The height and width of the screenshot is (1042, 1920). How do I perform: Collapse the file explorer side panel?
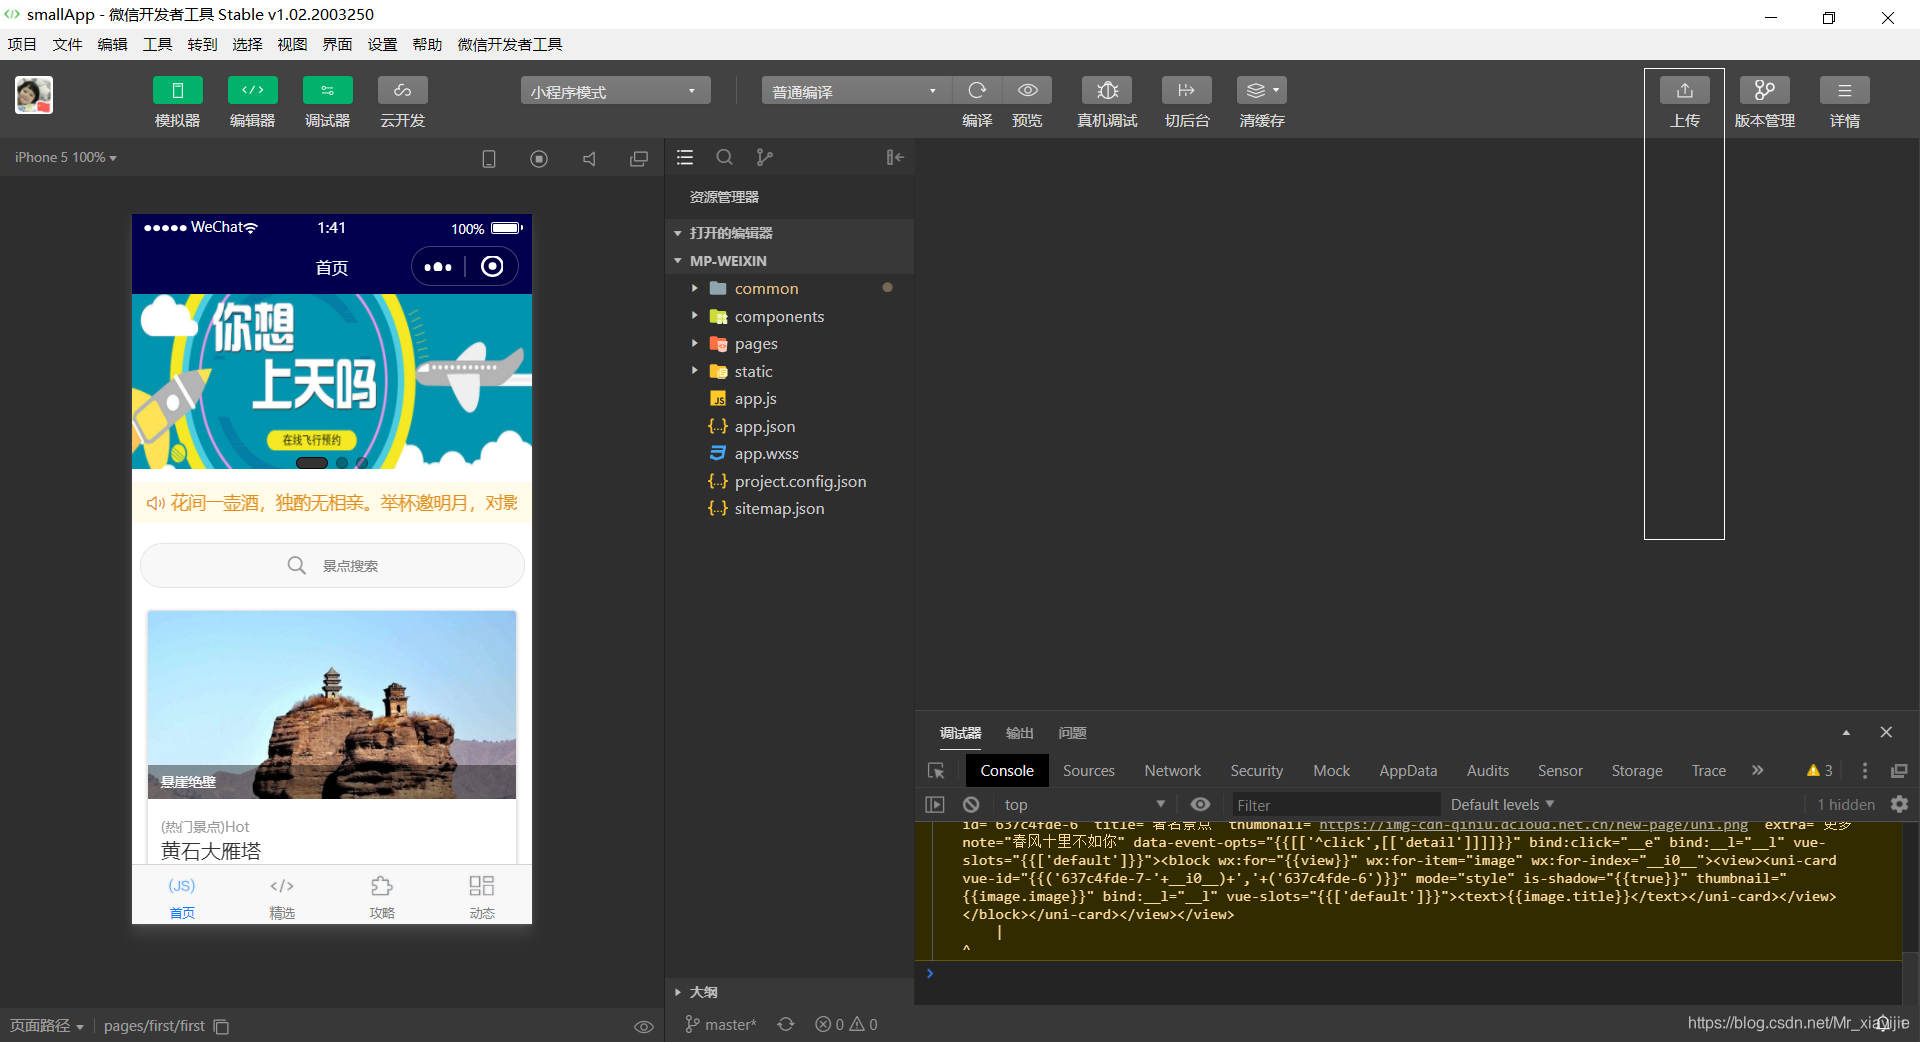click(x=895, y=158)
